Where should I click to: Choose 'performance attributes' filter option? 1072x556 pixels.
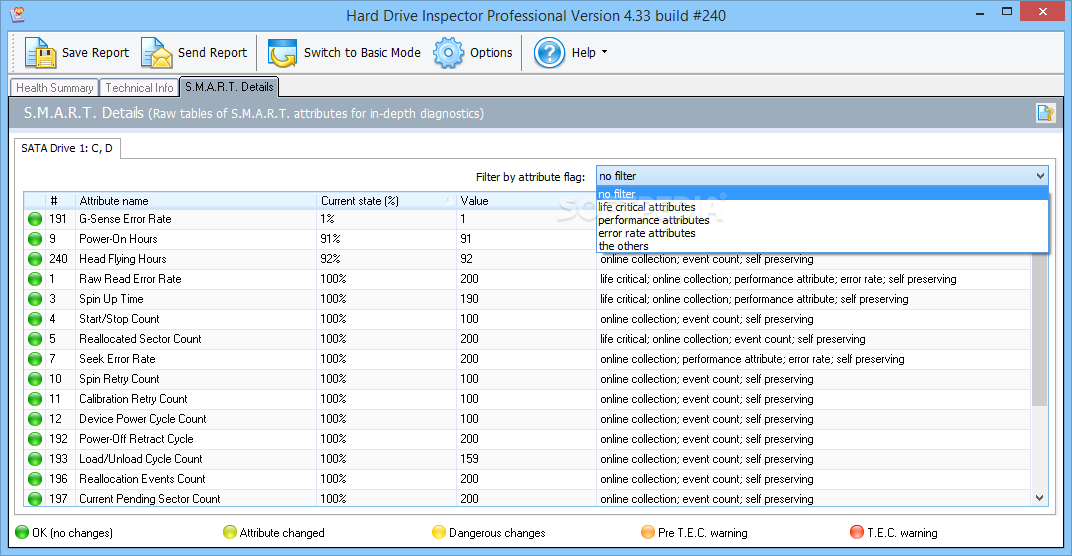(x=822, y=220)
